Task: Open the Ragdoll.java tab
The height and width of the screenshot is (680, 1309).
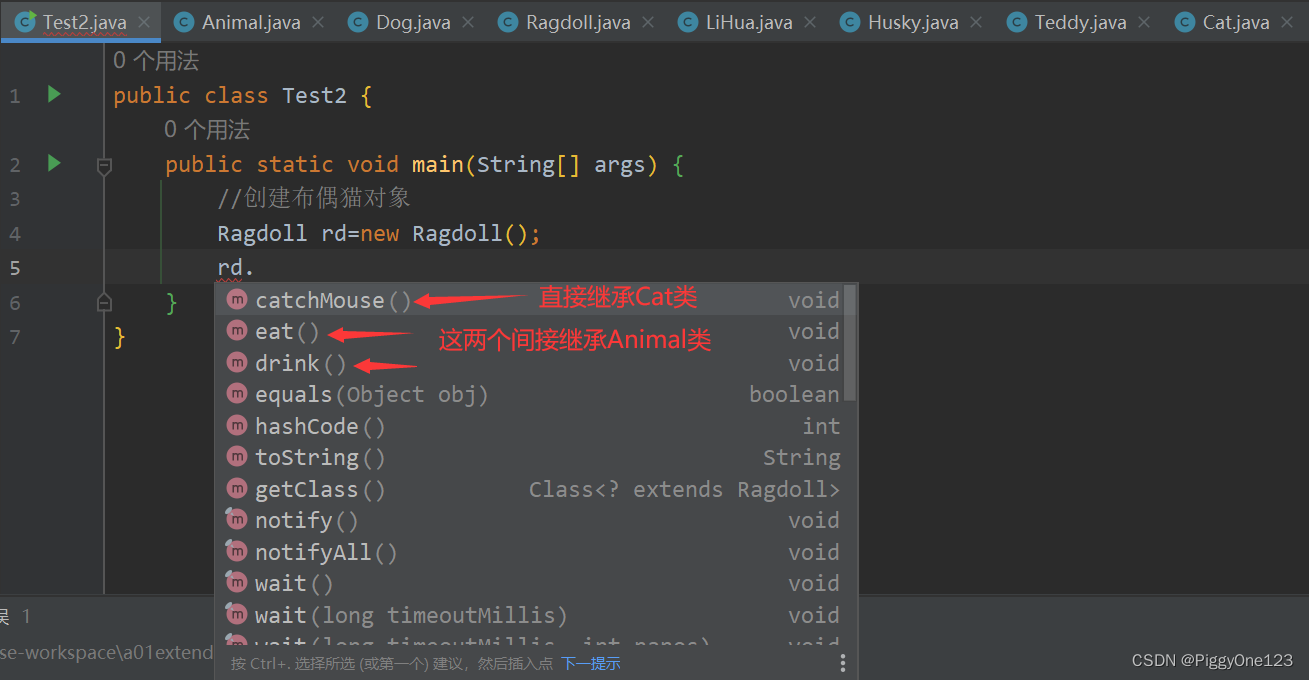Action: click(x=578, y=22)
